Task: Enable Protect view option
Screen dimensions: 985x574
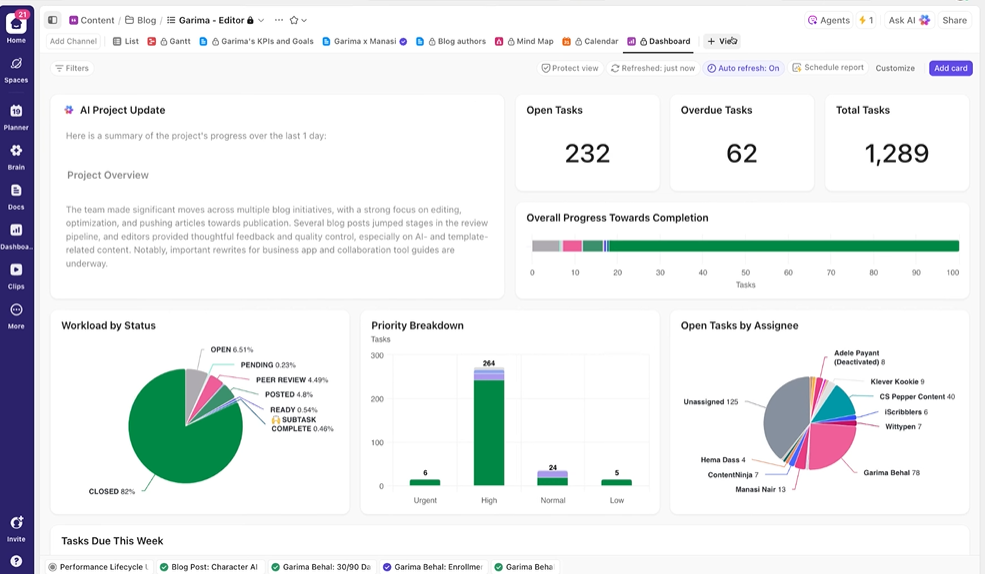Action: click(569, 68)
